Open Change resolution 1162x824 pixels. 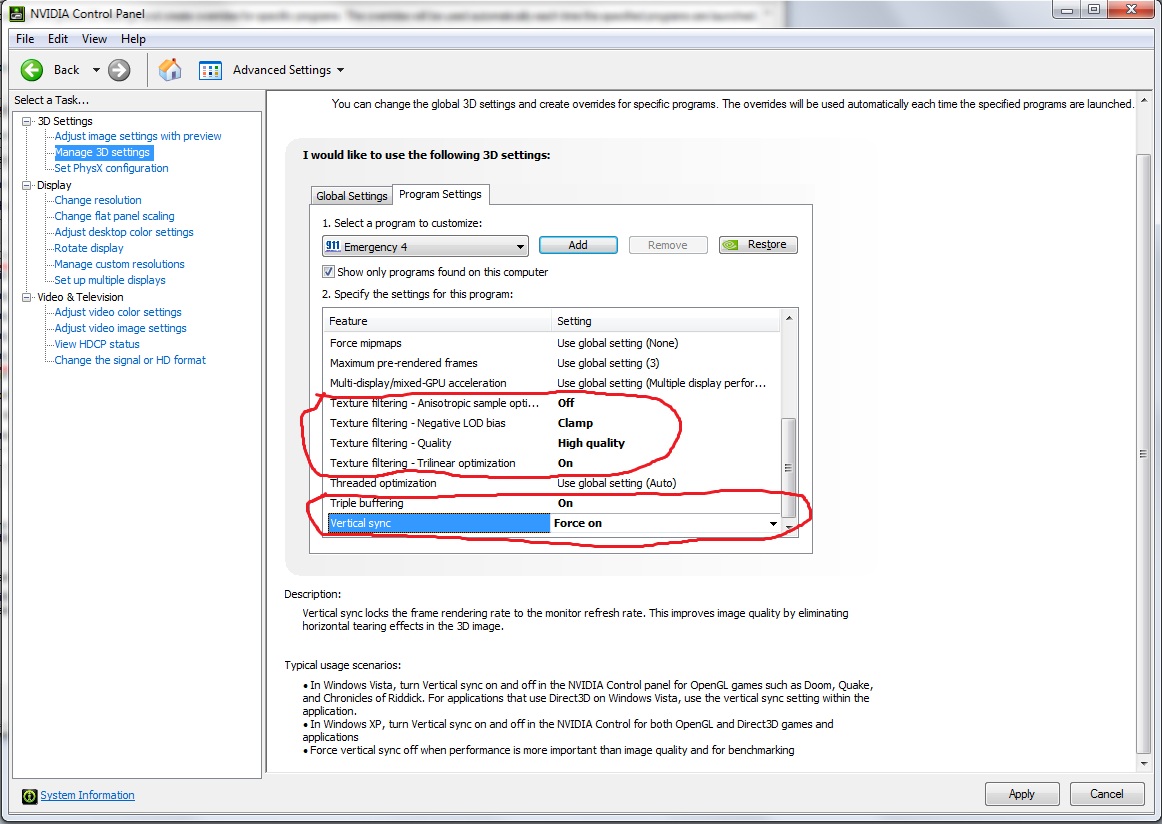(98, 200)
